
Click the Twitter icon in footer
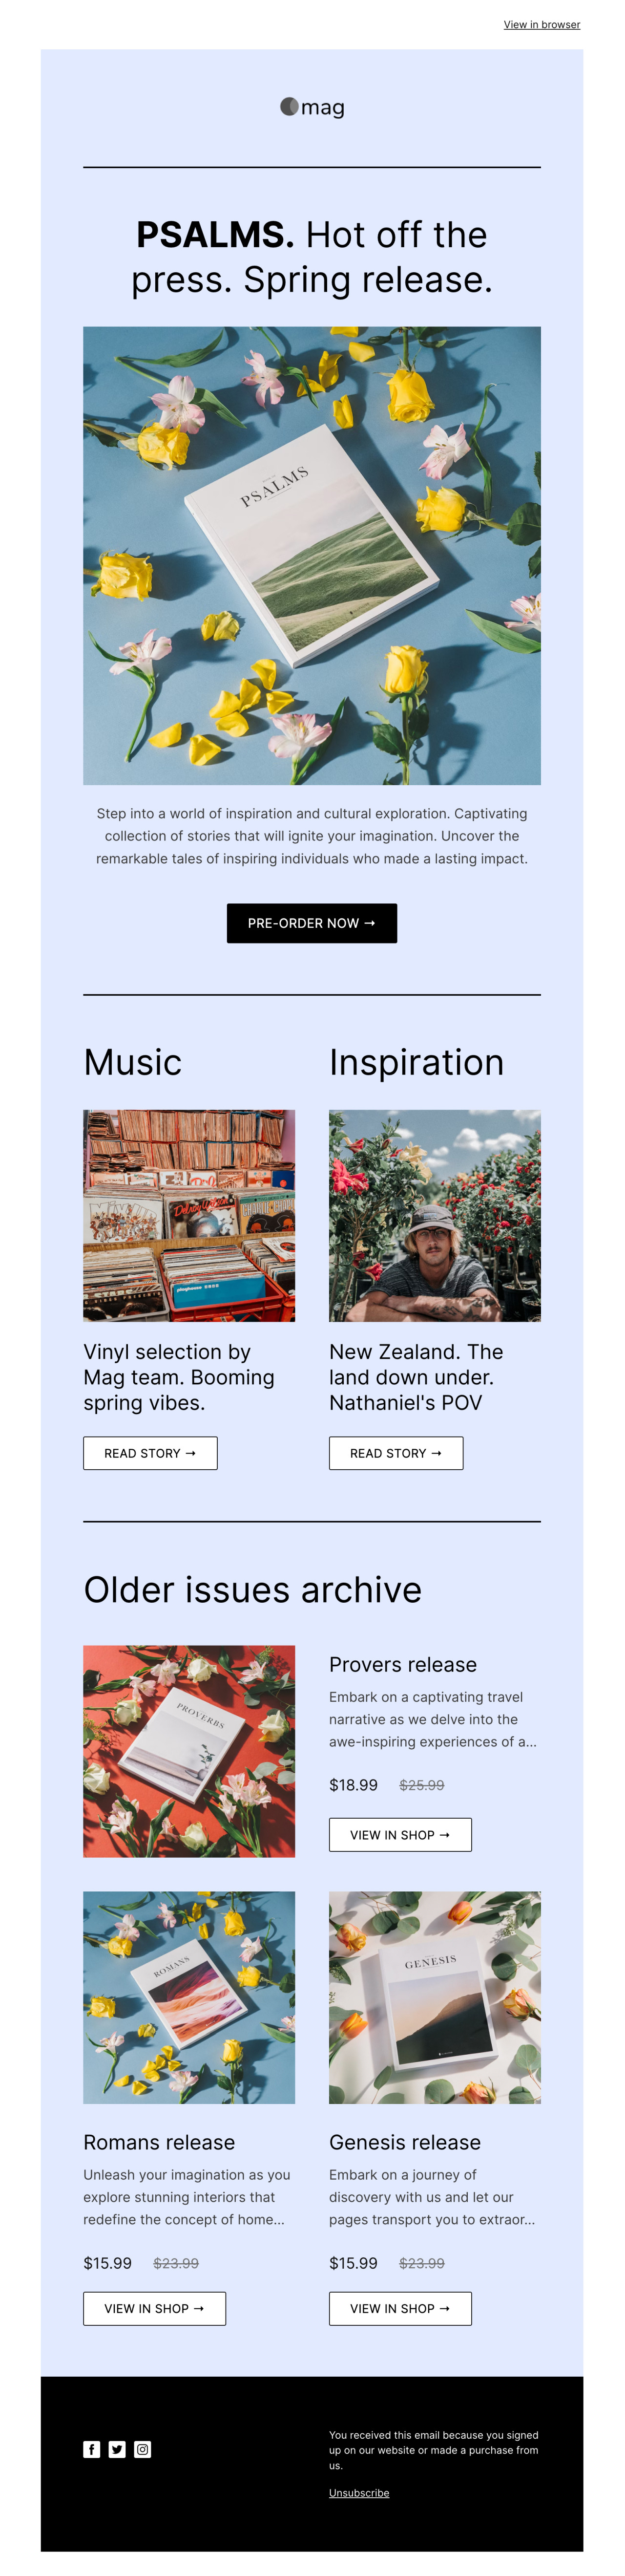point(117,2449)
